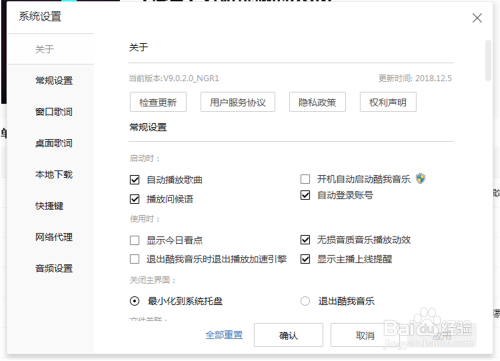The width and height of the screenshot is (500, 361).
Task: Disable 无损音质音乐播放动效 checkbox
Action: pyautogui.click(x=305, y=240)
